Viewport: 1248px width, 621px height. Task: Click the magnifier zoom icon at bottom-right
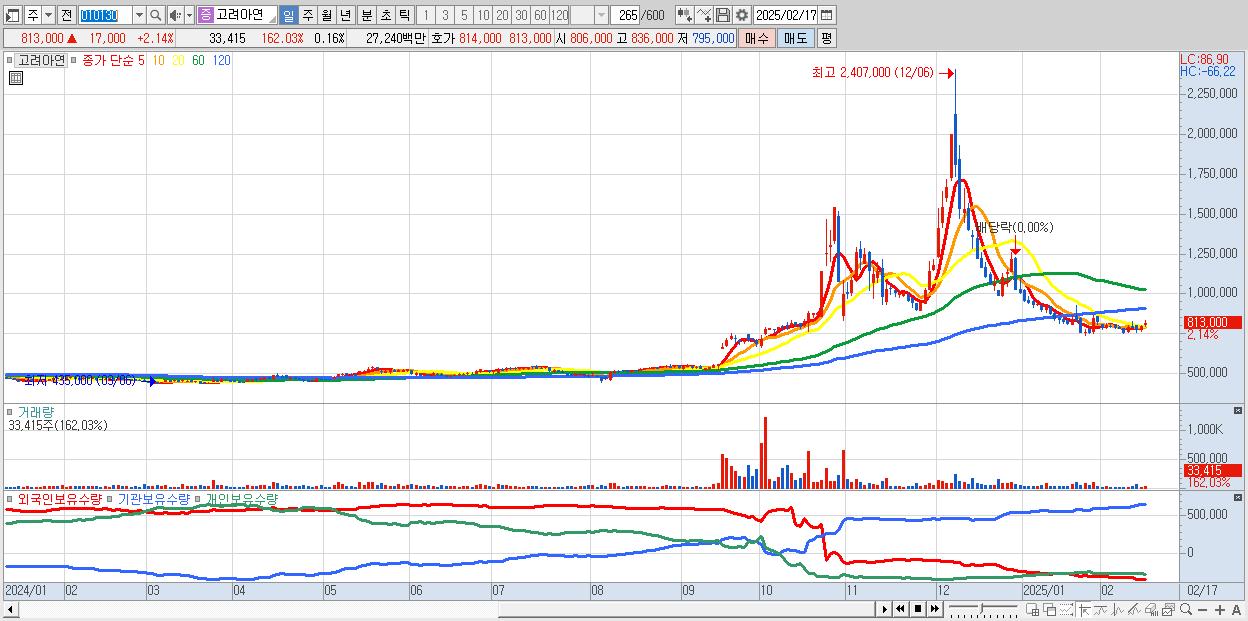pyautogui.click(x=1186, y=609)
